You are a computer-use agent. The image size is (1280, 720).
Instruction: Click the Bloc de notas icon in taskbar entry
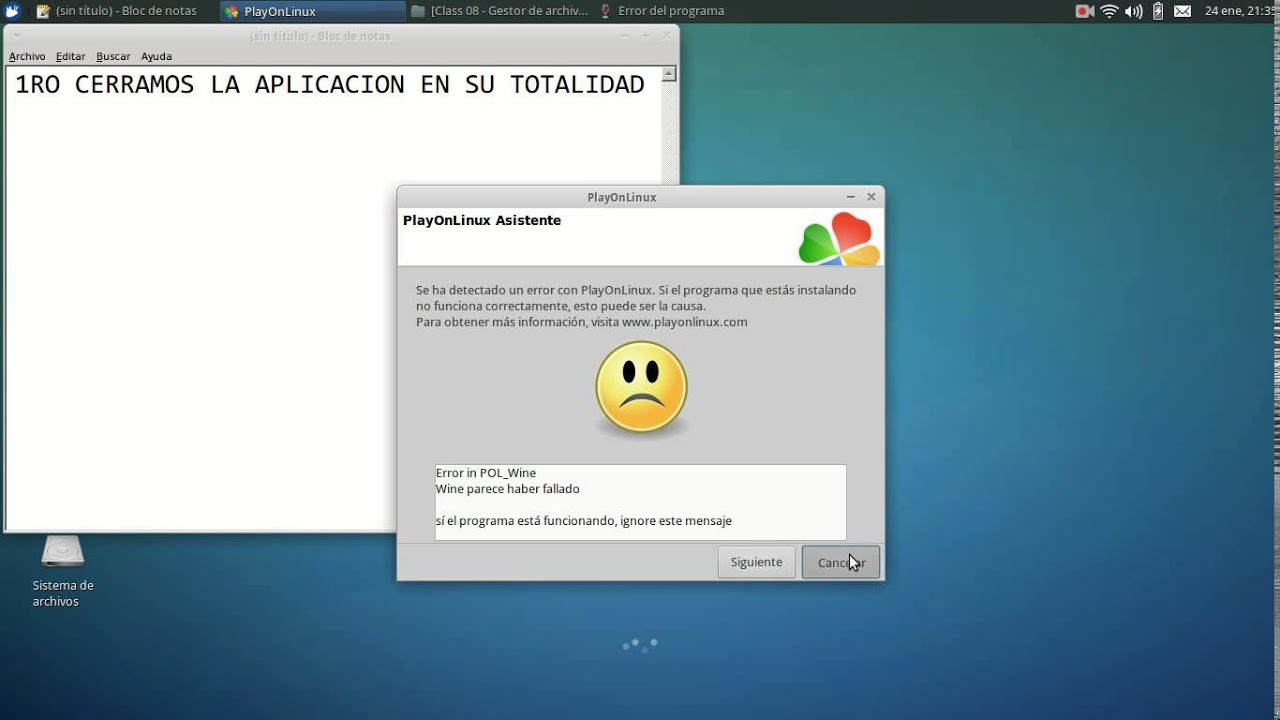(x=43, y=11)
